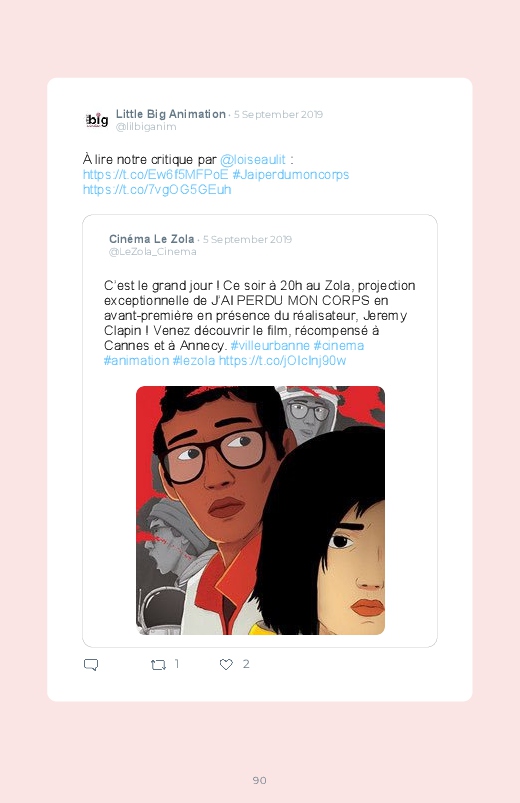
Task: Click the reply speech bubble icon
Action: [91, 665]
